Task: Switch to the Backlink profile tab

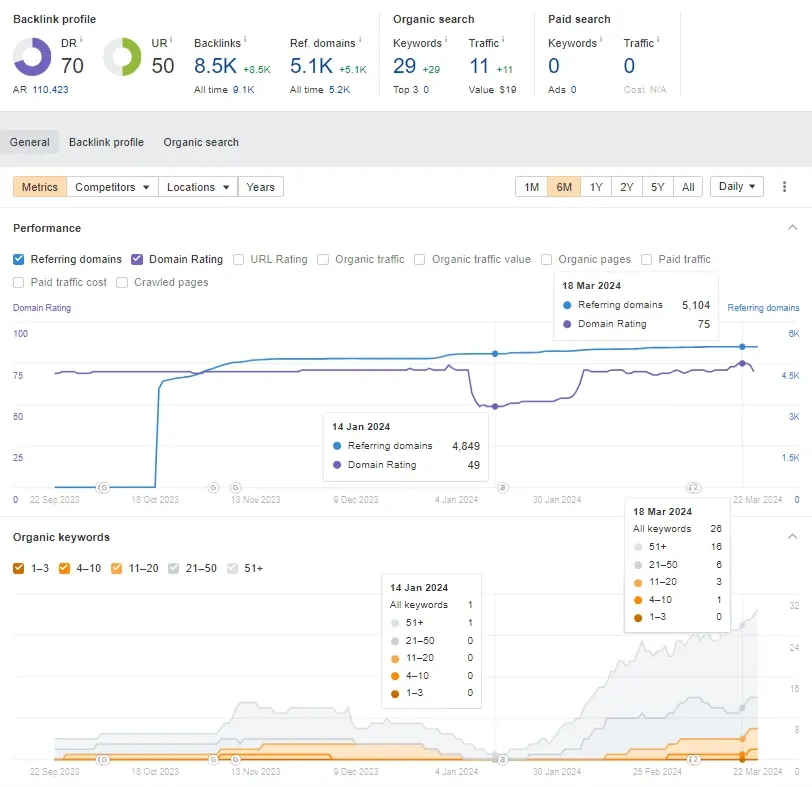Action: pos(106,142)
